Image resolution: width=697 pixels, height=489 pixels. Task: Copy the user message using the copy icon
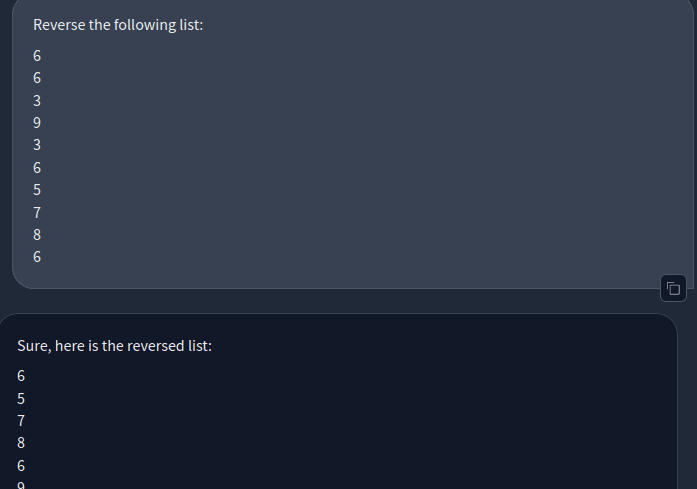pos(673,289)
